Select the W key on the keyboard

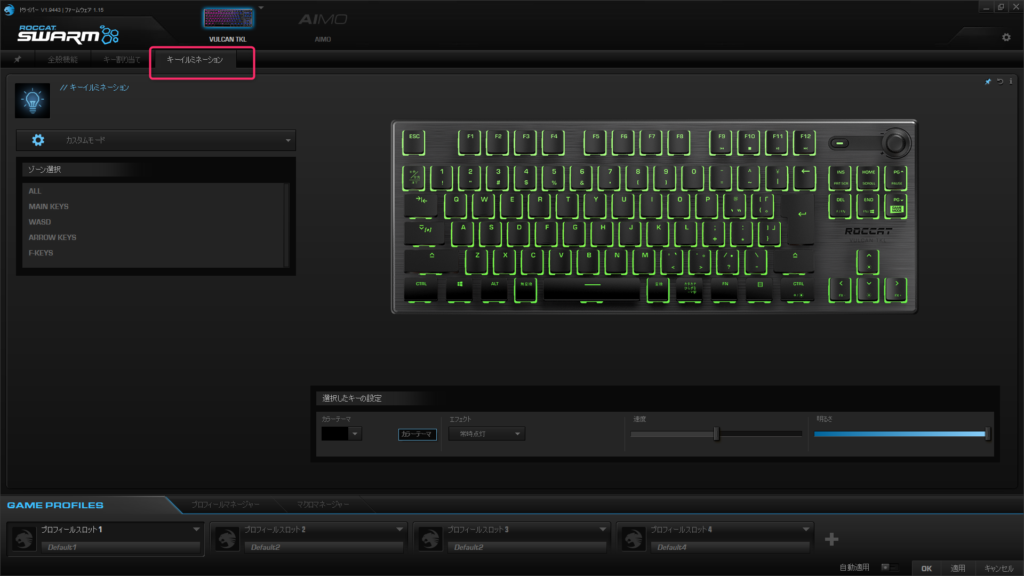484,205
